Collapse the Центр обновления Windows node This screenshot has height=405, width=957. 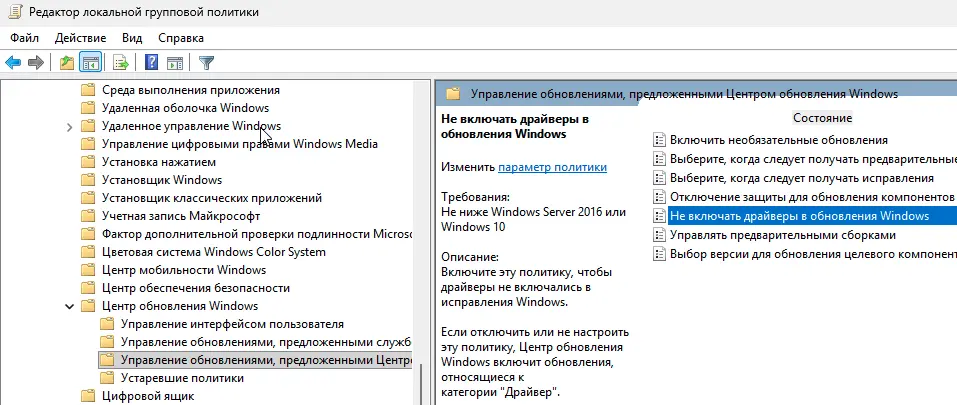point(69,306)
